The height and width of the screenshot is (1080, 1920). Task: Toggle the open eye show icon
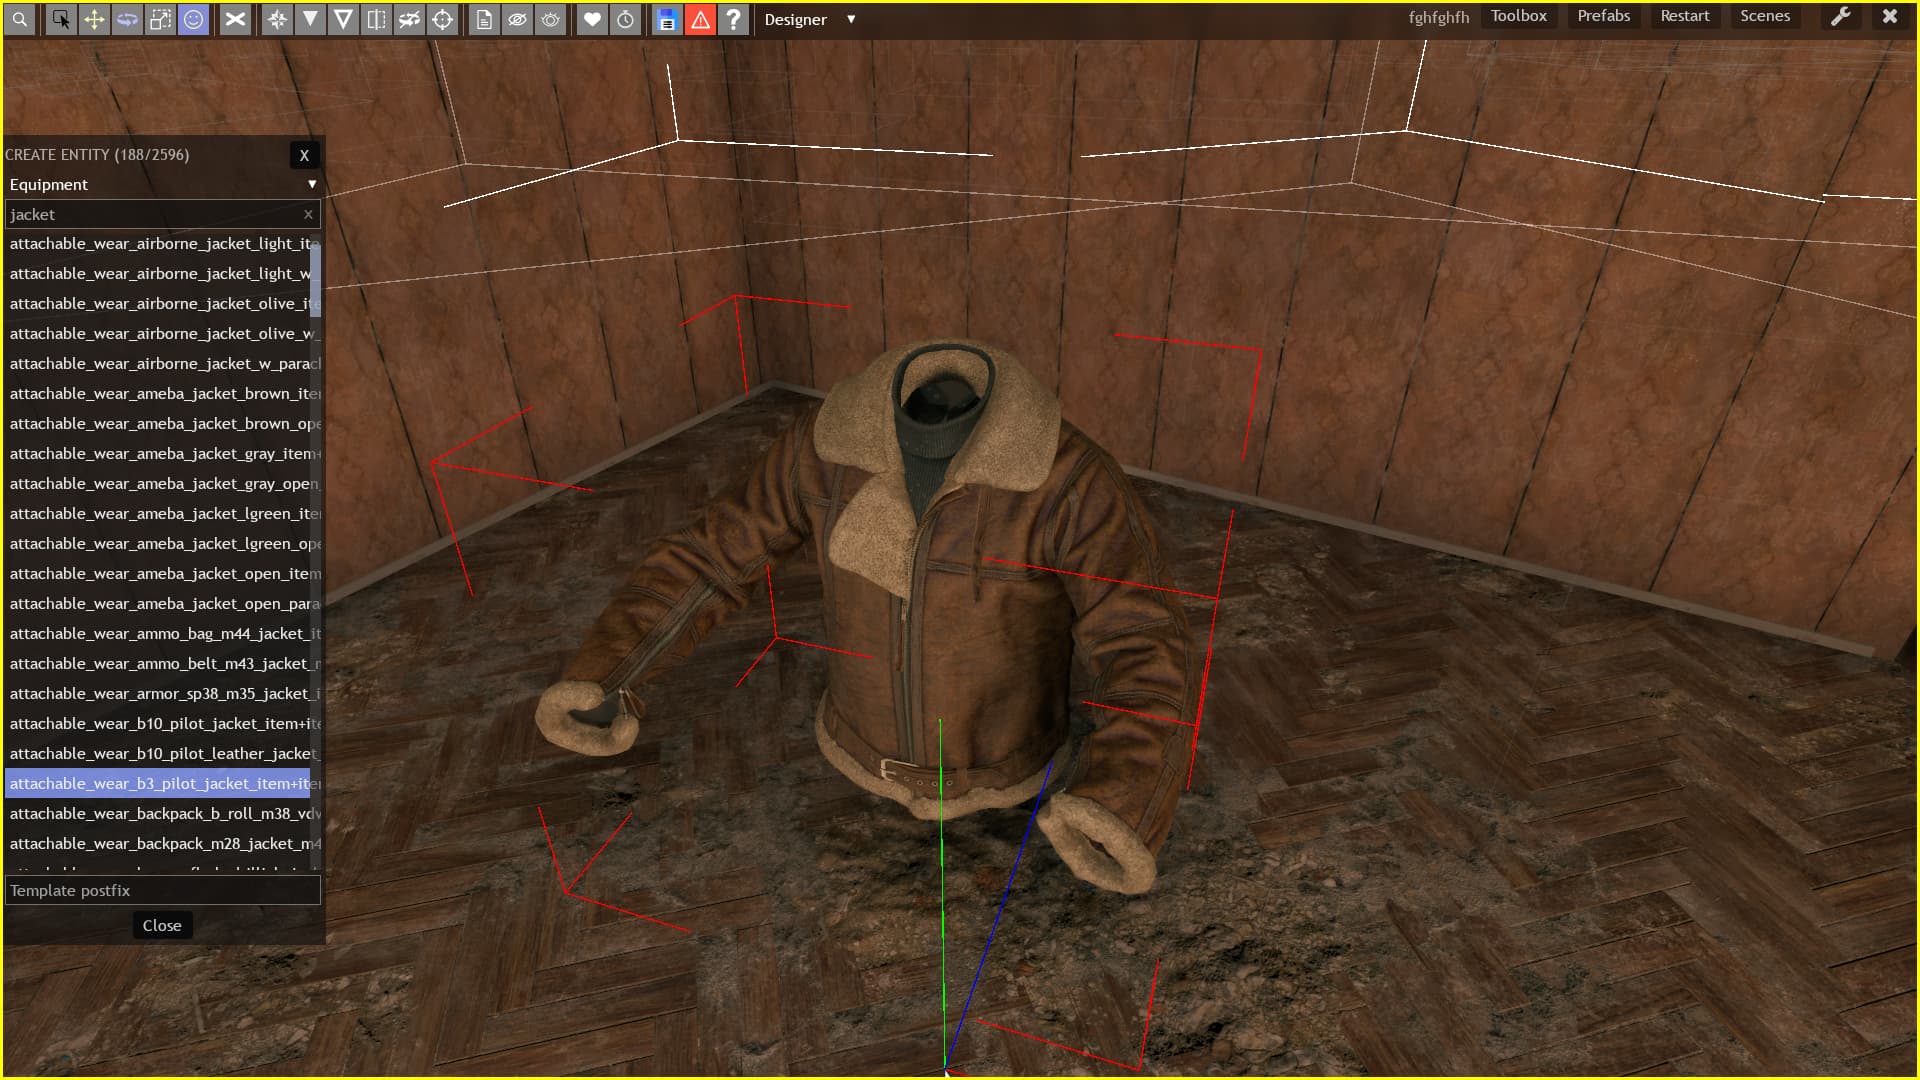click(x=550, y=19)
